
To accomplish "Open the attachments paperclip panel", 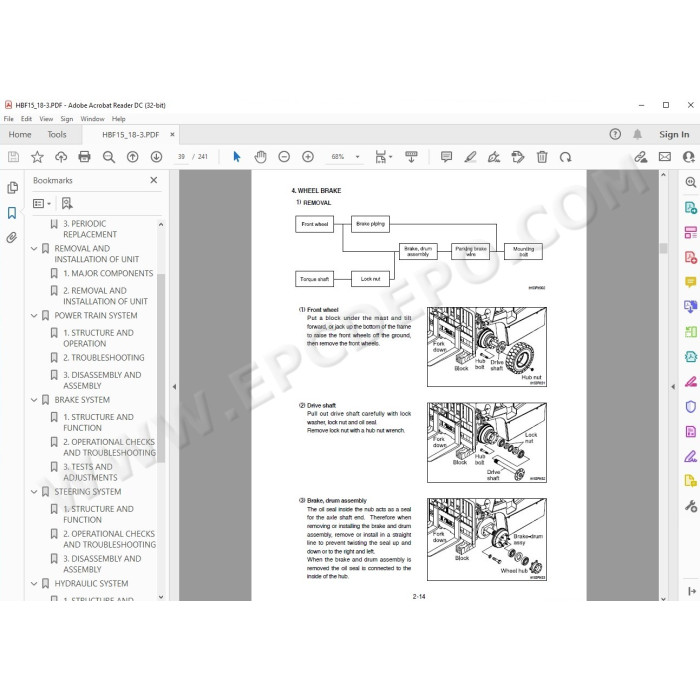I will point(12,238).
